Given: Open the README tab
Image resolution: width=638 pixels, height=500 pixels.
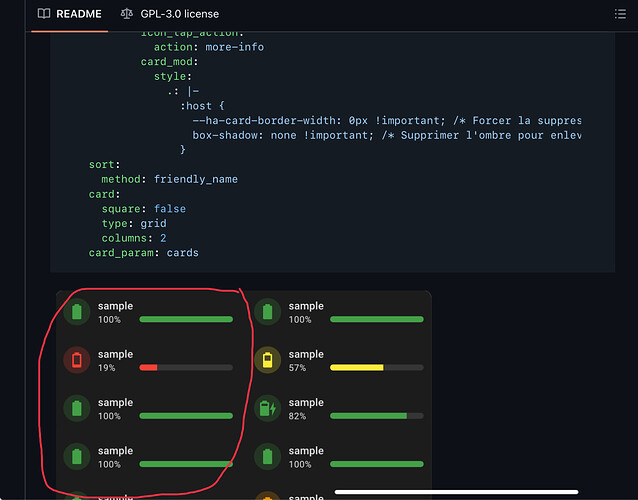Looking at the screenshot, I should (70, 14).
